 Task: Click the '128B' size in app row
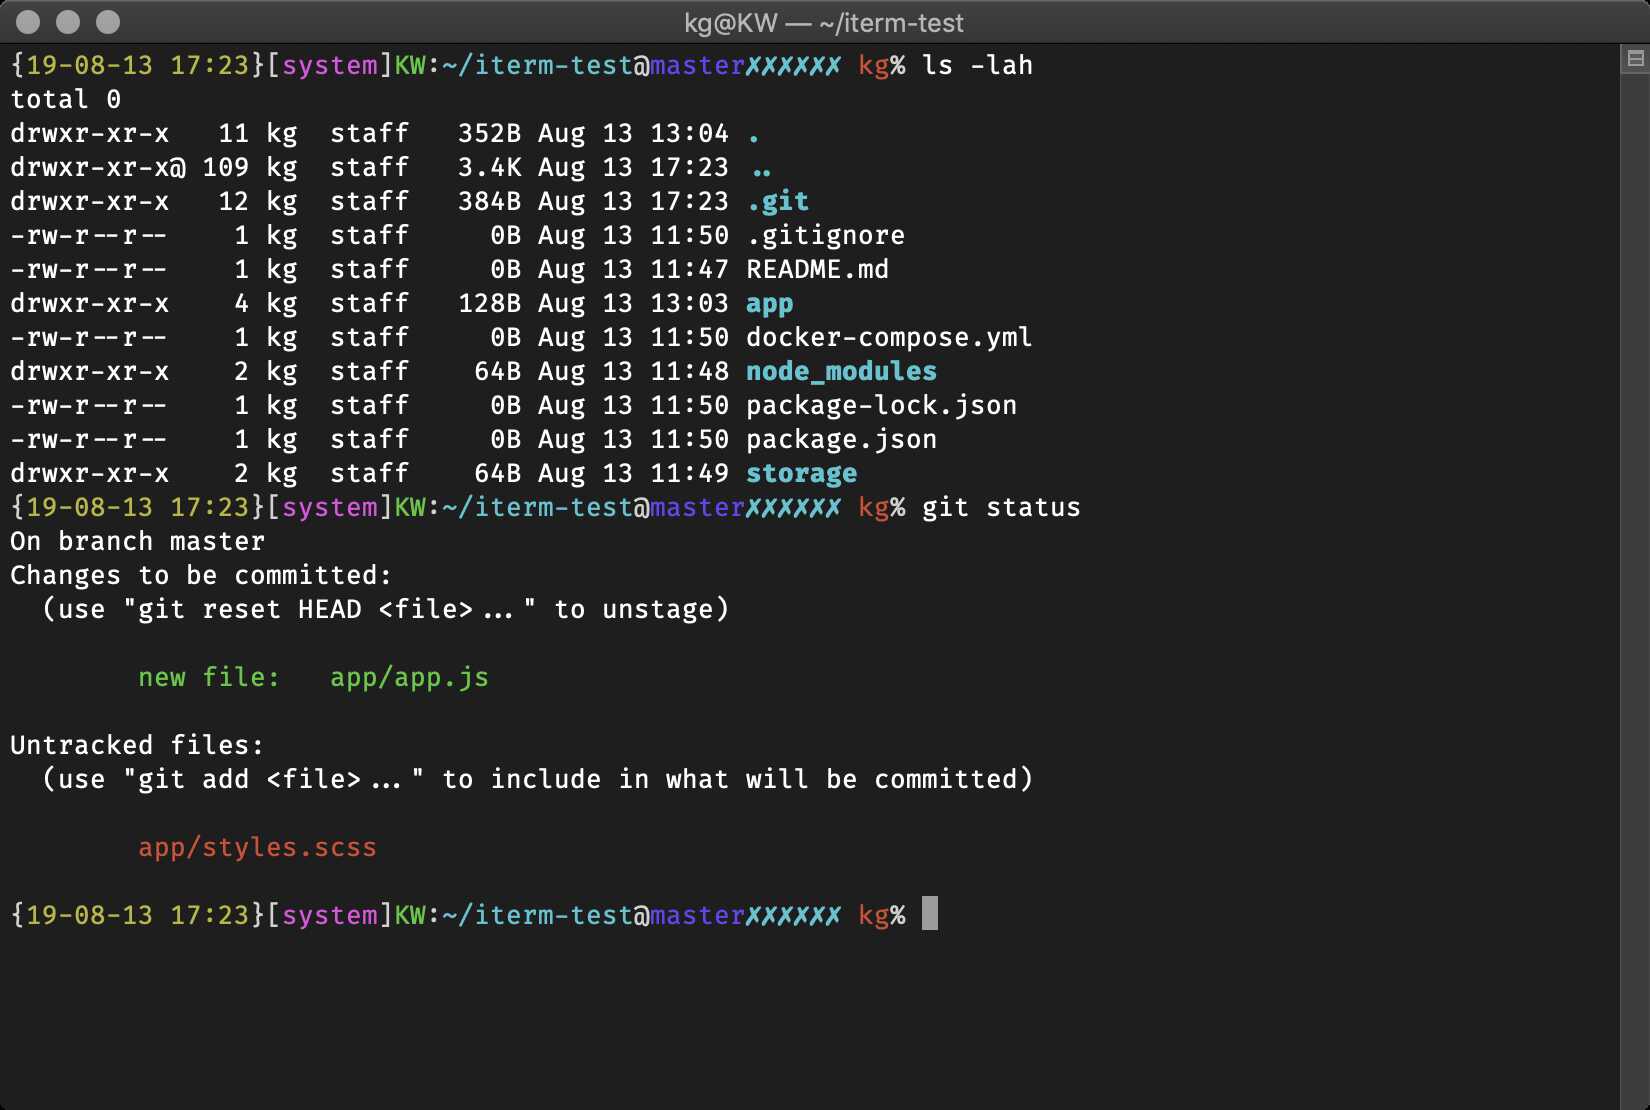pyautogui.click(x=490, y=304)
